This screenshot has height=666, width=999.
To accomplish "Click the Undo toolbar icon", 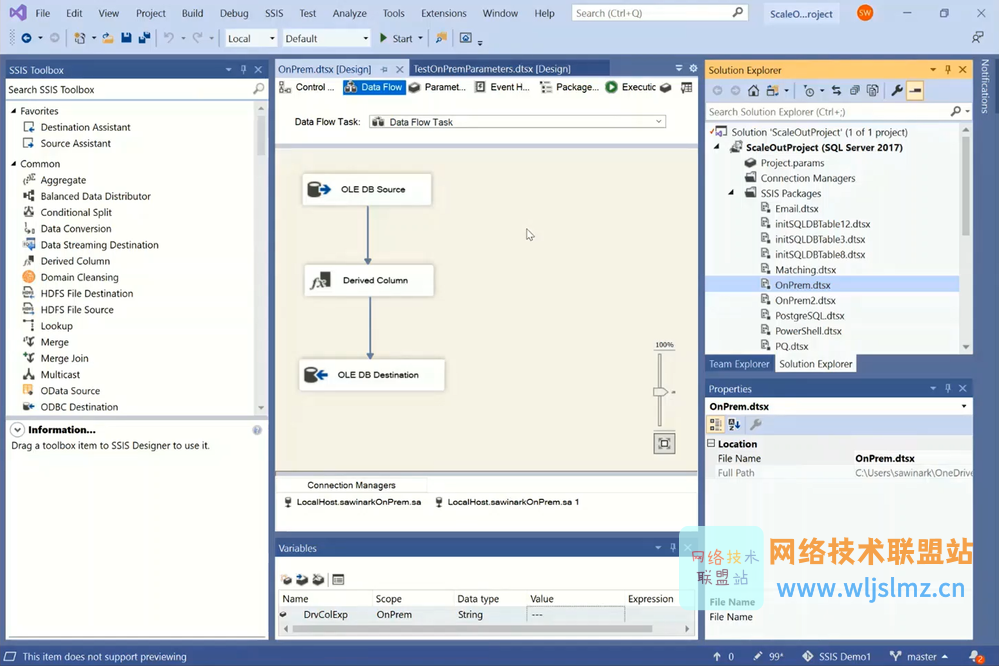I will (168, 38).
